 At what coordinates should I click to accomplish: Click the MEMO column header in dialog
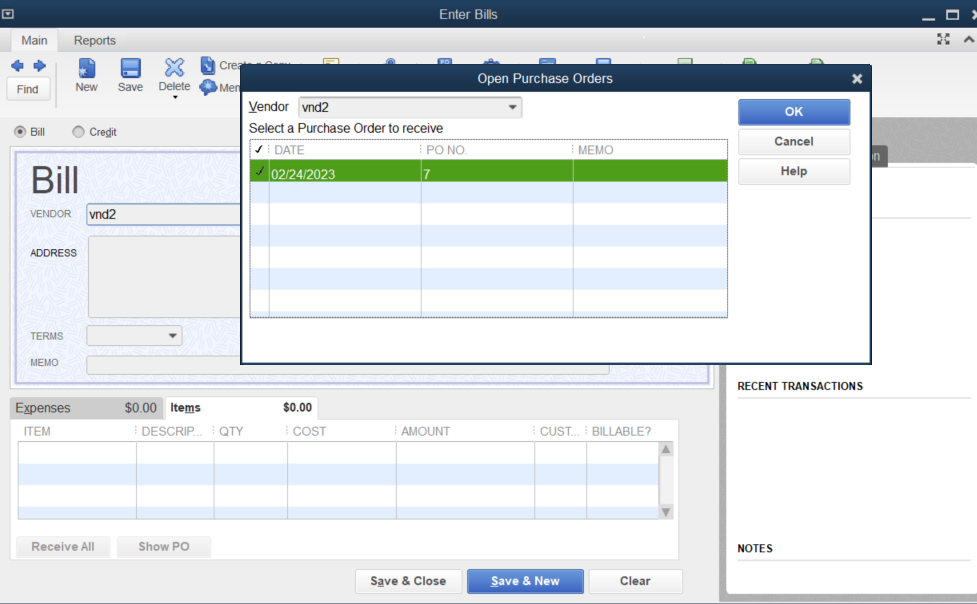(596, 150)
